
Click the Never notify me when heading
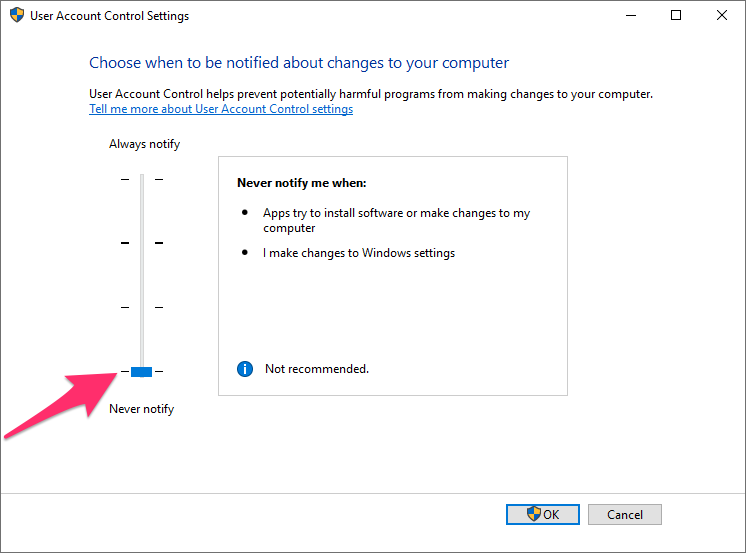[x=302, y=183]
